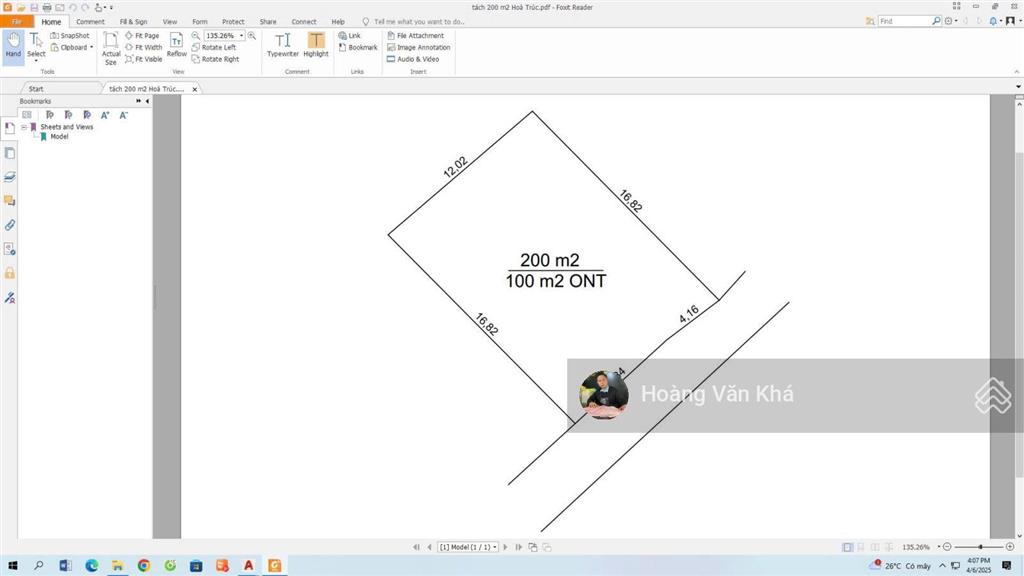Activate the Highlight tool
The image size is (1024, 576).
point(316,45)
